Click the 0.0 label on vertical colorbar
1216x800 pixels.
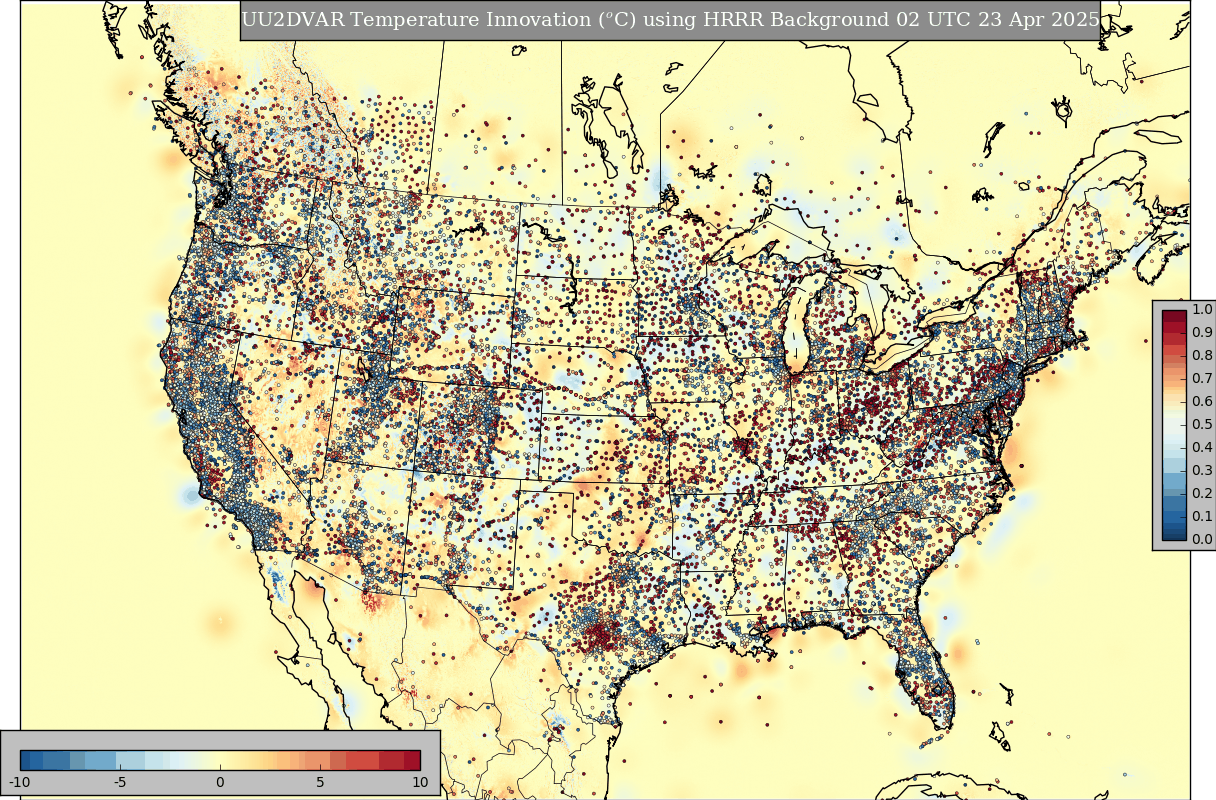pos(1202,540)
